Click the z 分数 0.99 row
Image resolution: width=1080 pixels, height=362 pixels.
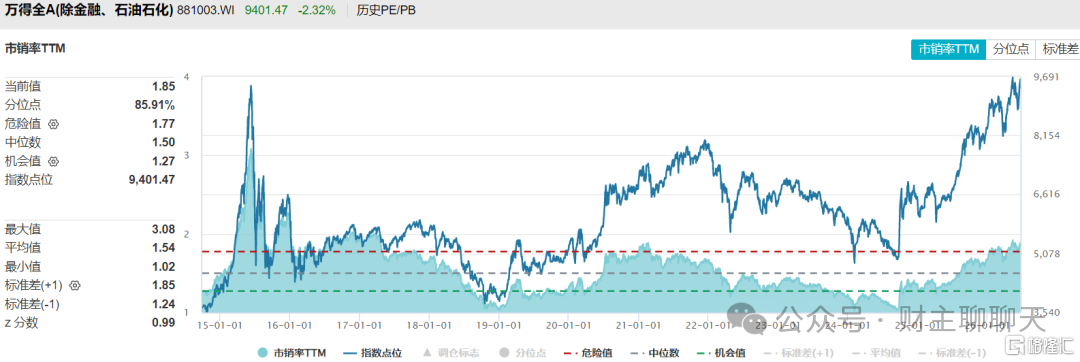90,322
